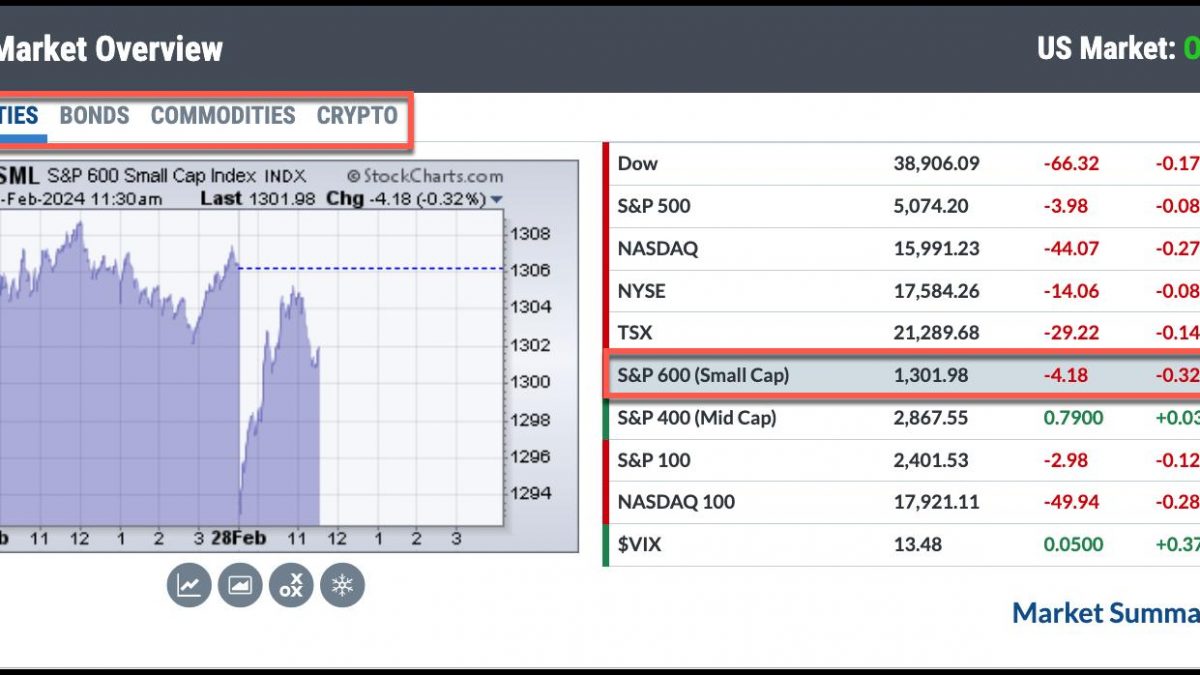
Task: Select the NASDAQ 100 index name
Action: tap(676, 502)
